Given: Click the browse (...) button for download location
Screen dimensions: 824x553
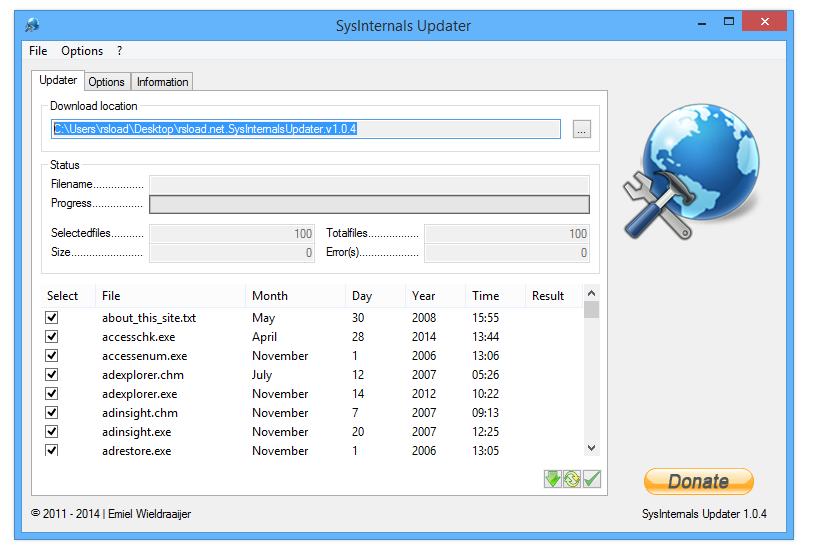Looking at the screenshot, I should click(x=581, y=129).
